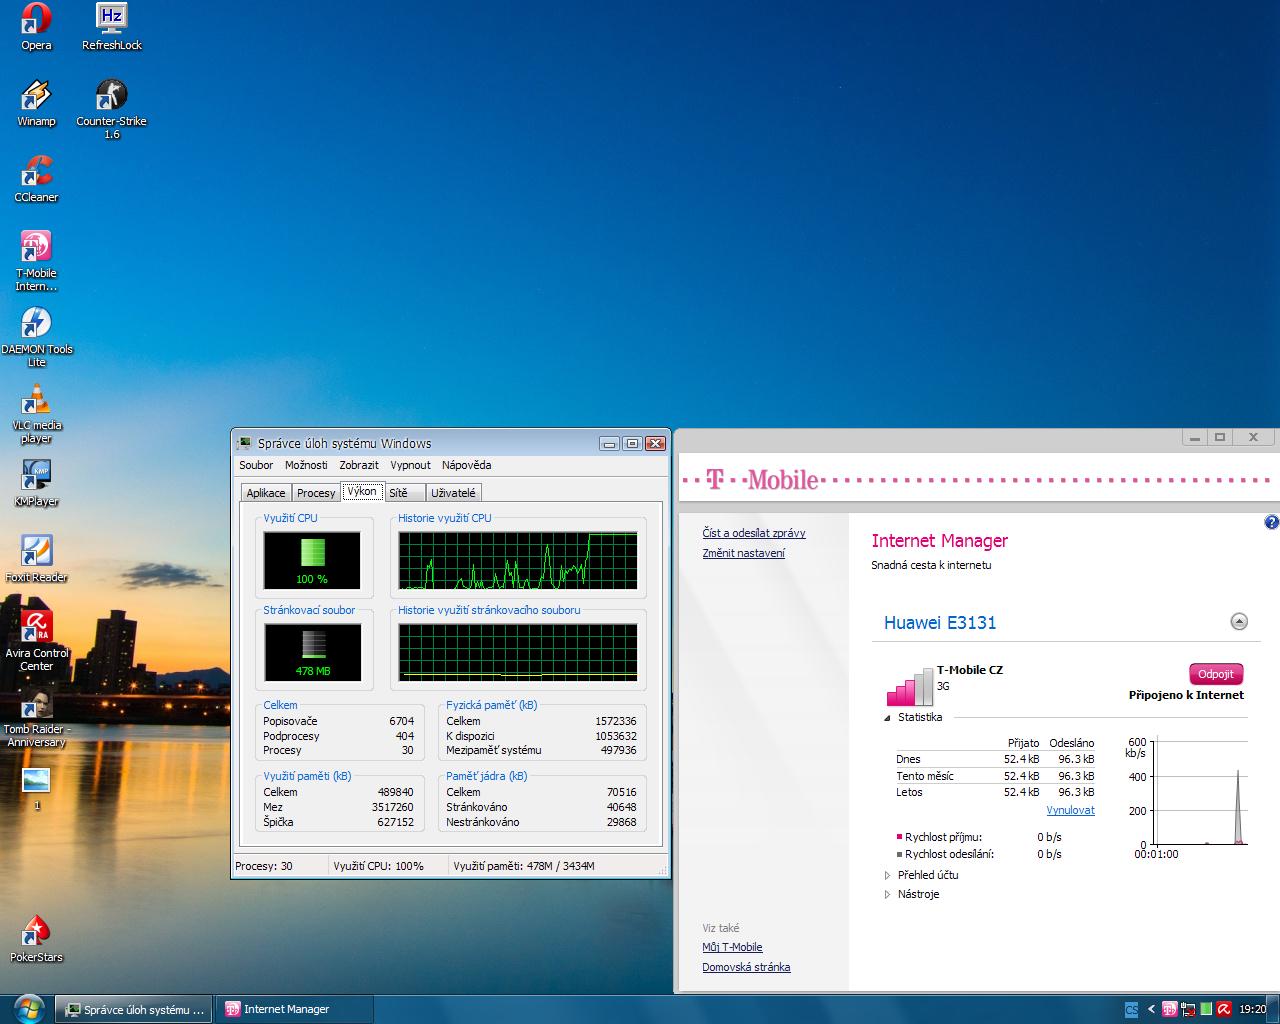Open the VLC media player icon
Viewport: 1280px width, 1024px height.
click(36, 401)
